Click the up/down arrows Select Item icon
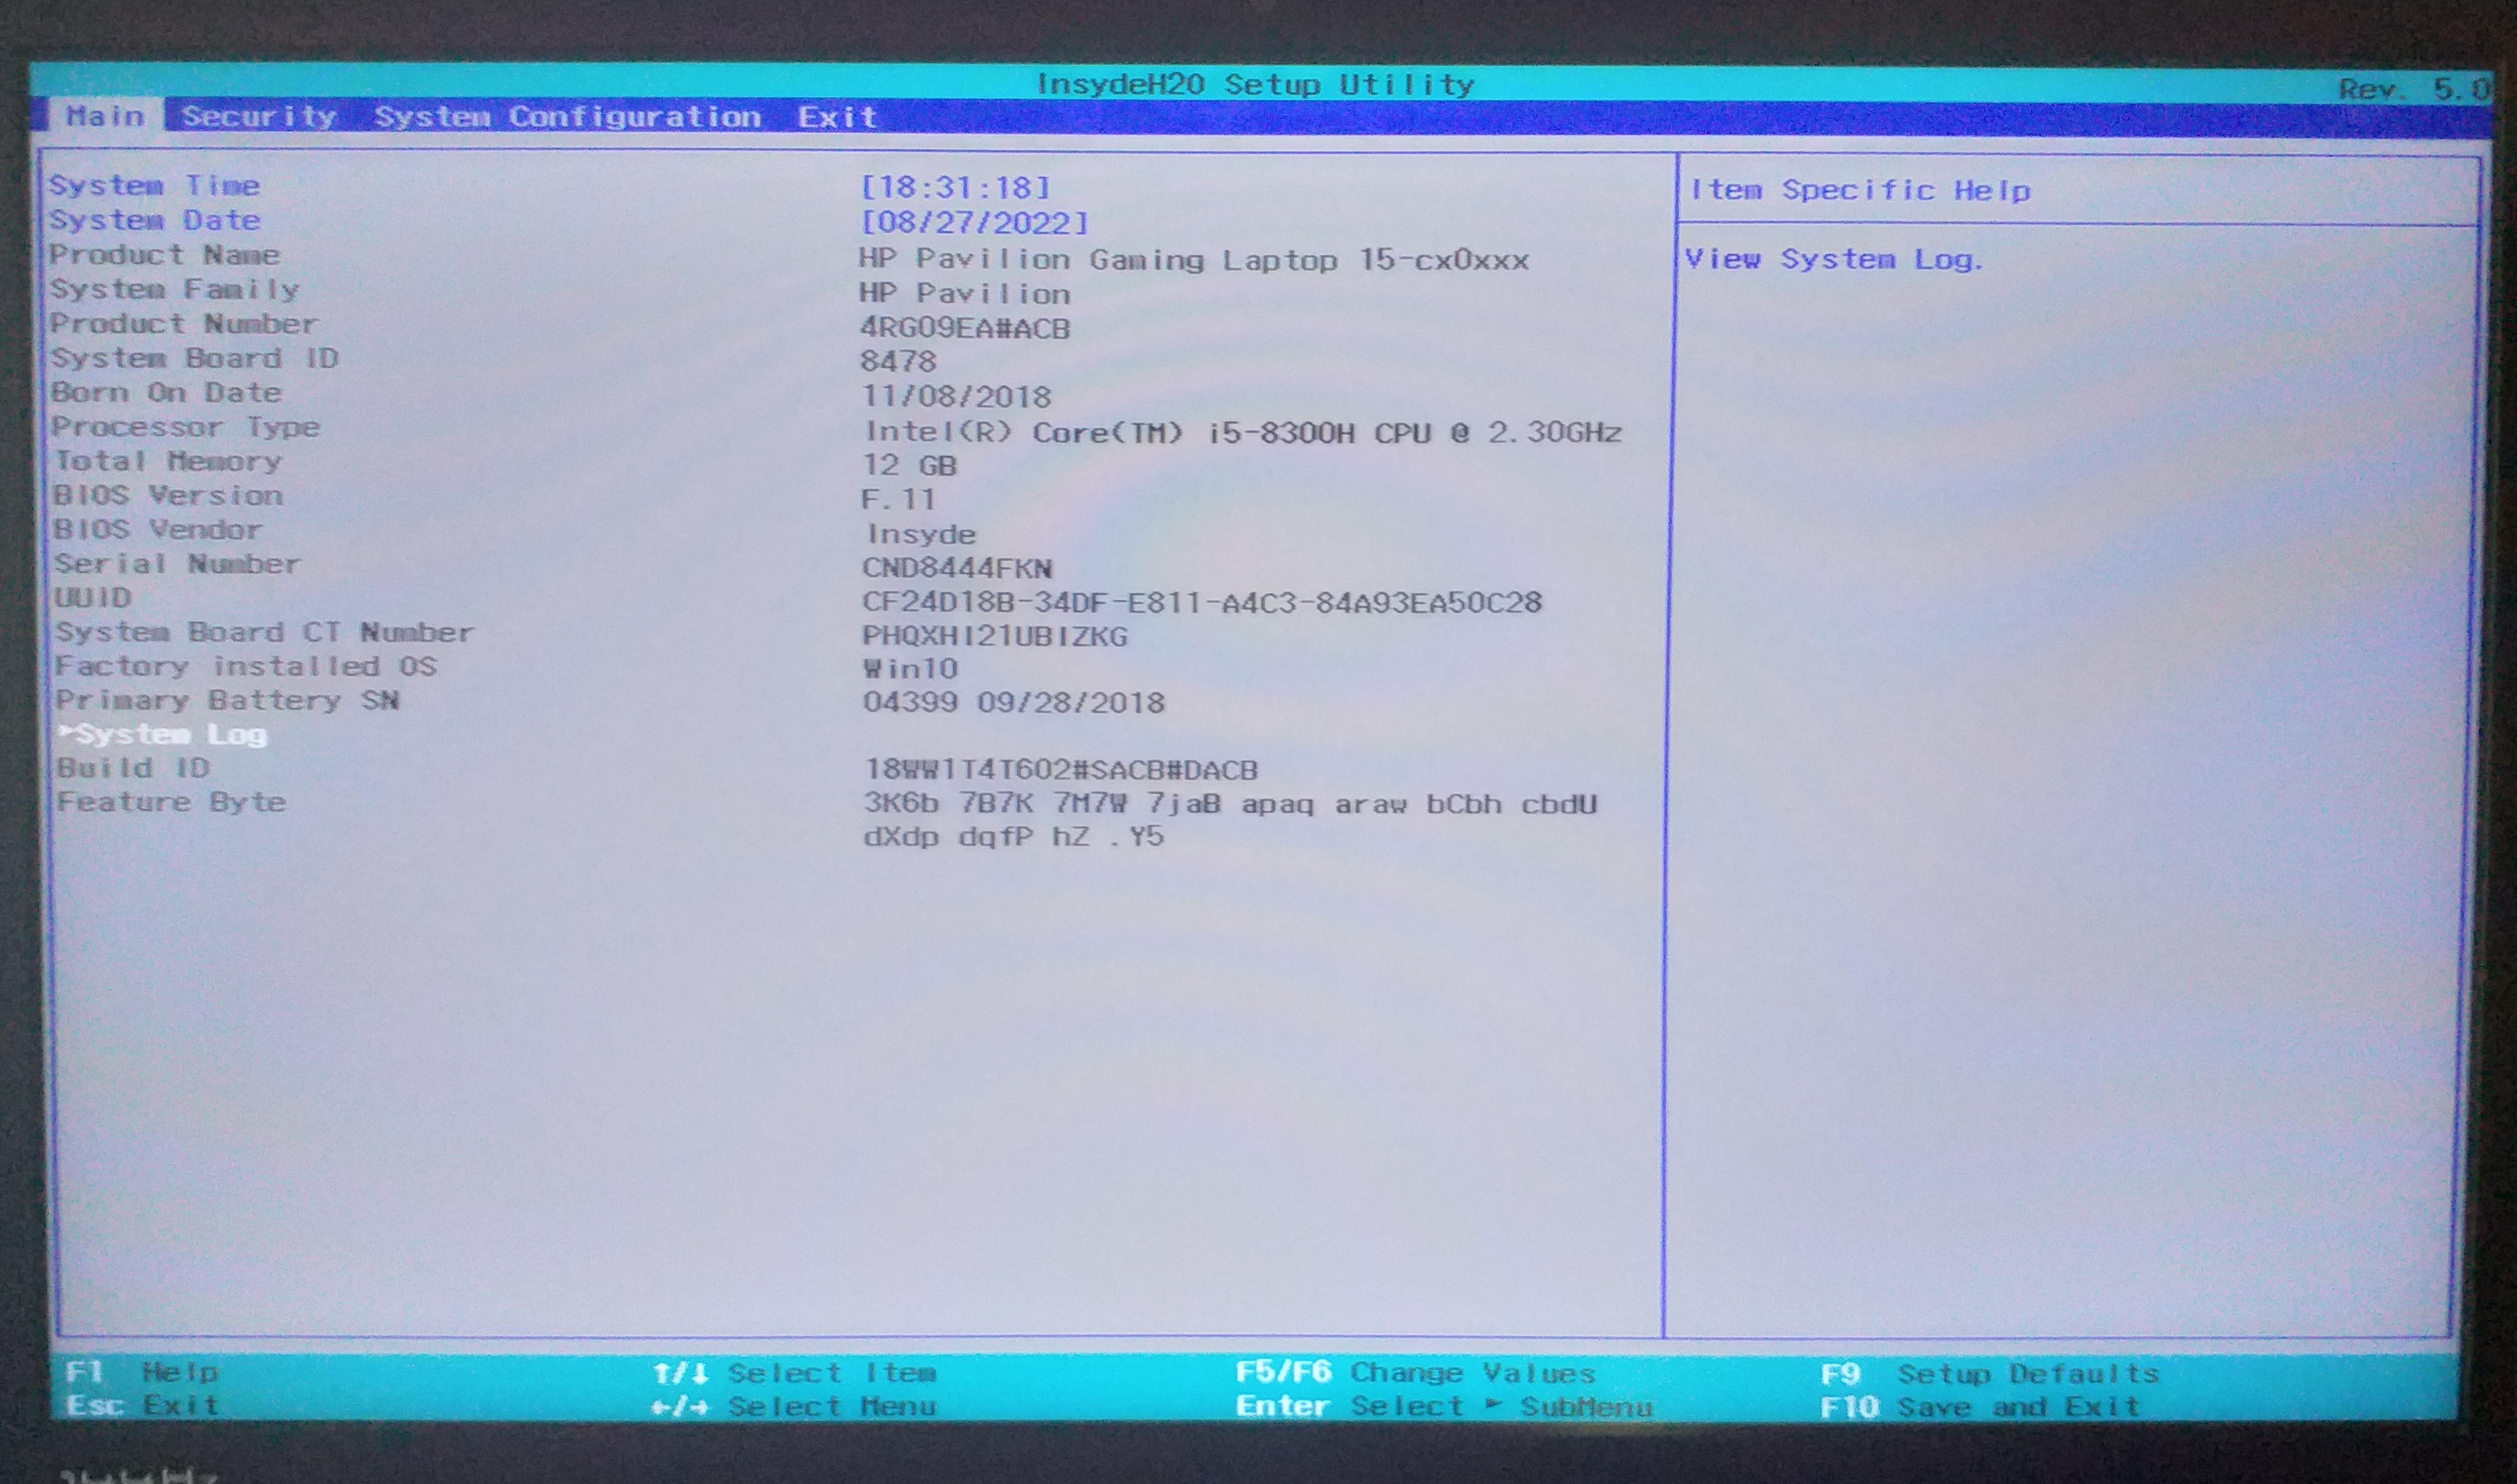Viewport: 2517px width, 1484px height. point(680,1373)
